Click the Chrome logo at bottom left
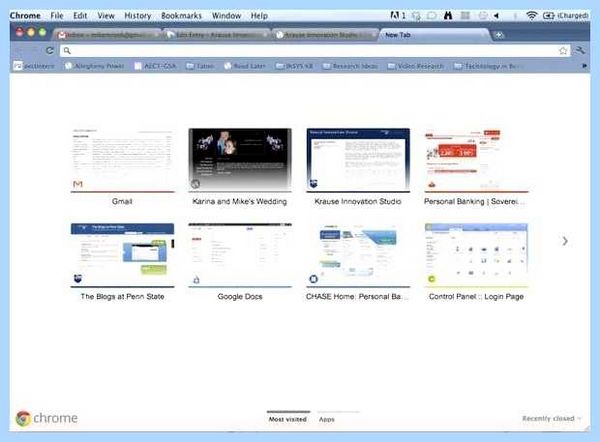Screen dimensions: 600x442 [x=23, y=418]
